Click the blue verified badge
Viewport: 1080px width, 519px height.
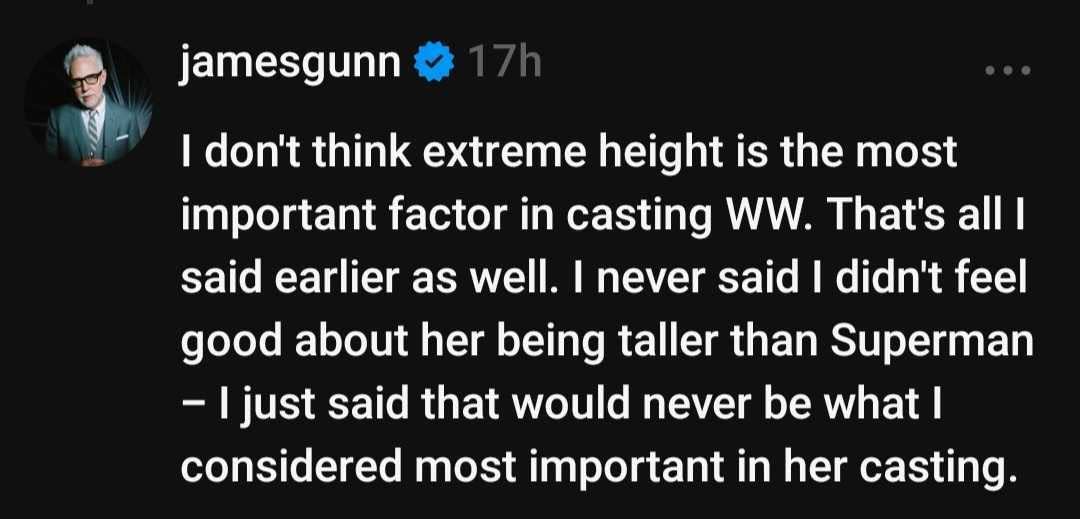[432, 65]
